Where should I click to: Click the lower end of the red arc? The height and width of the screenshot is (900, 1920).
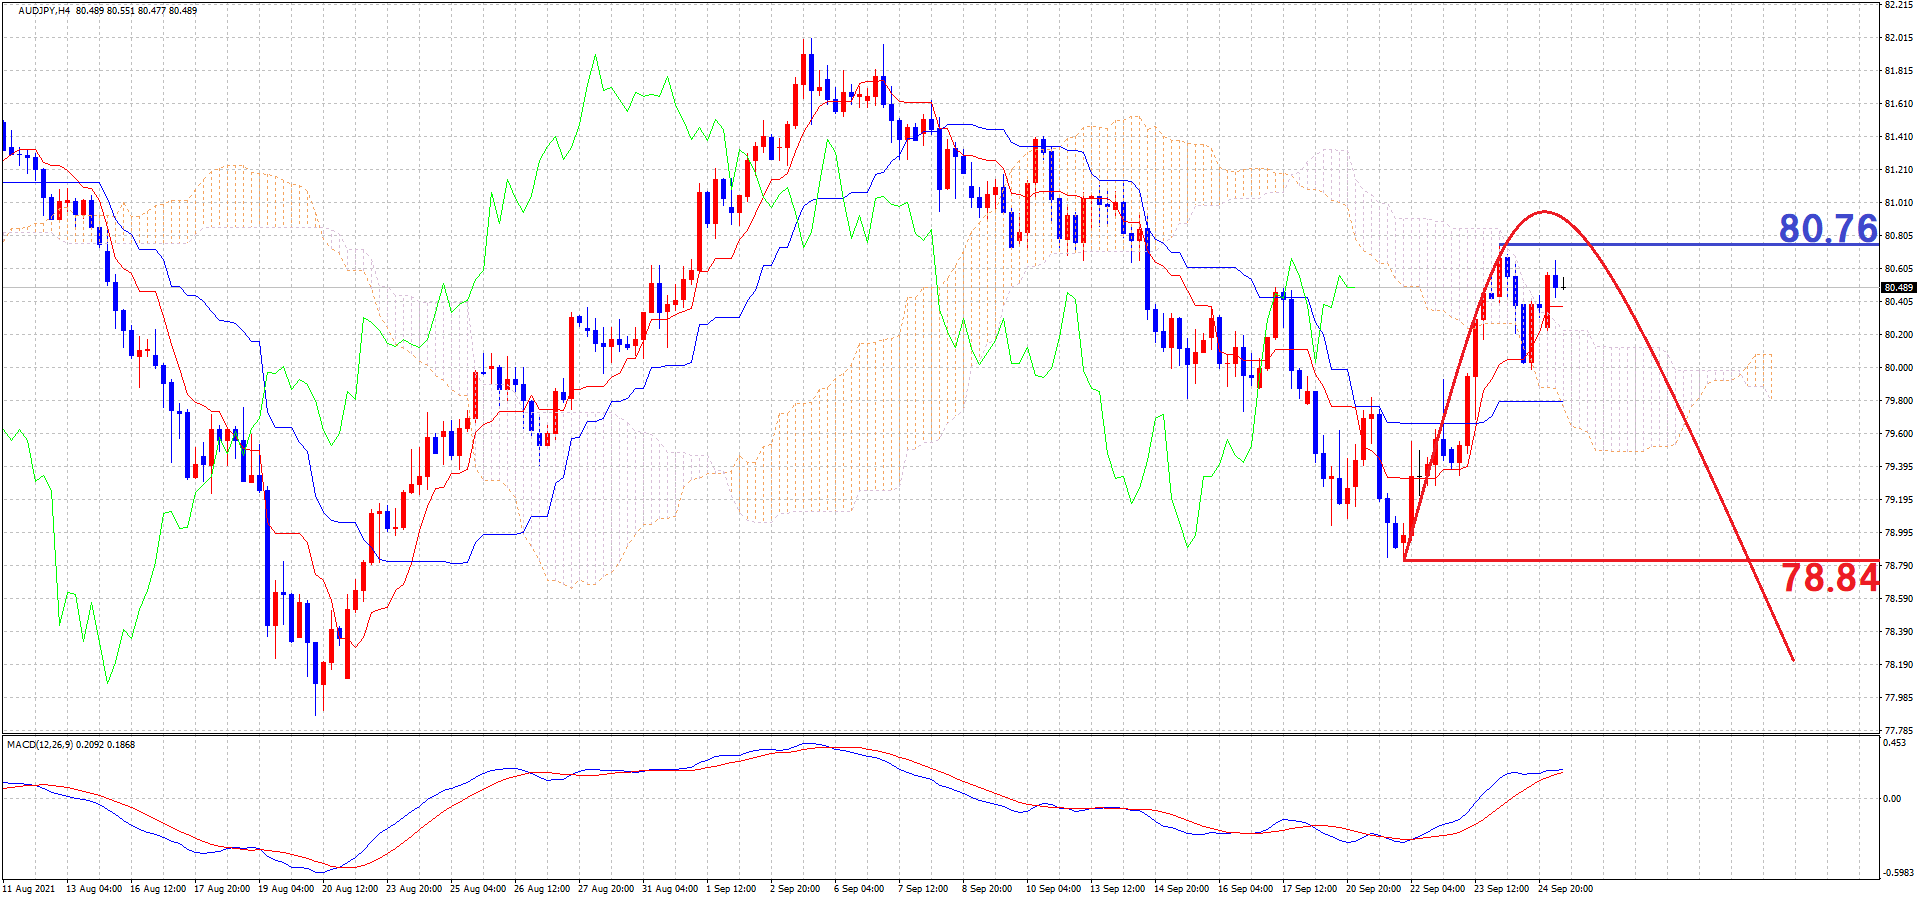(x=1792, y=659)
